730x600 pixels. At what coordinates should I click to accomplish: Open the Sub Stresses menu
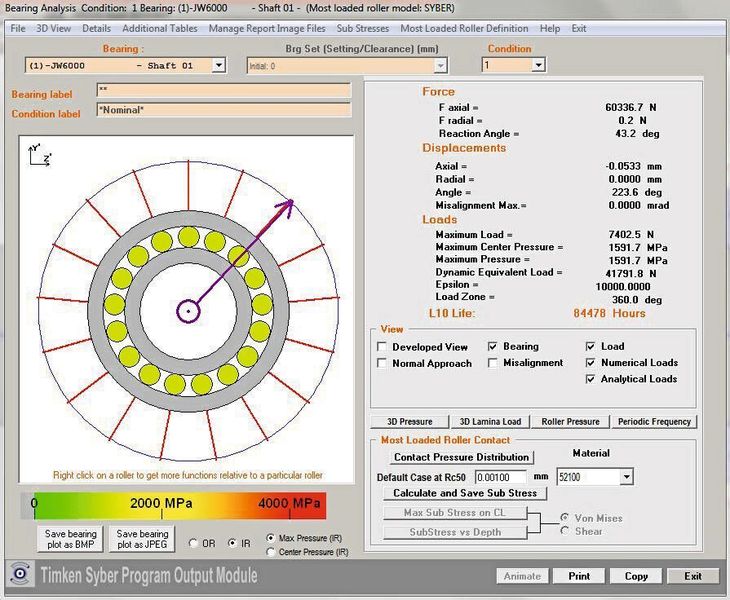tap(362, 29)
